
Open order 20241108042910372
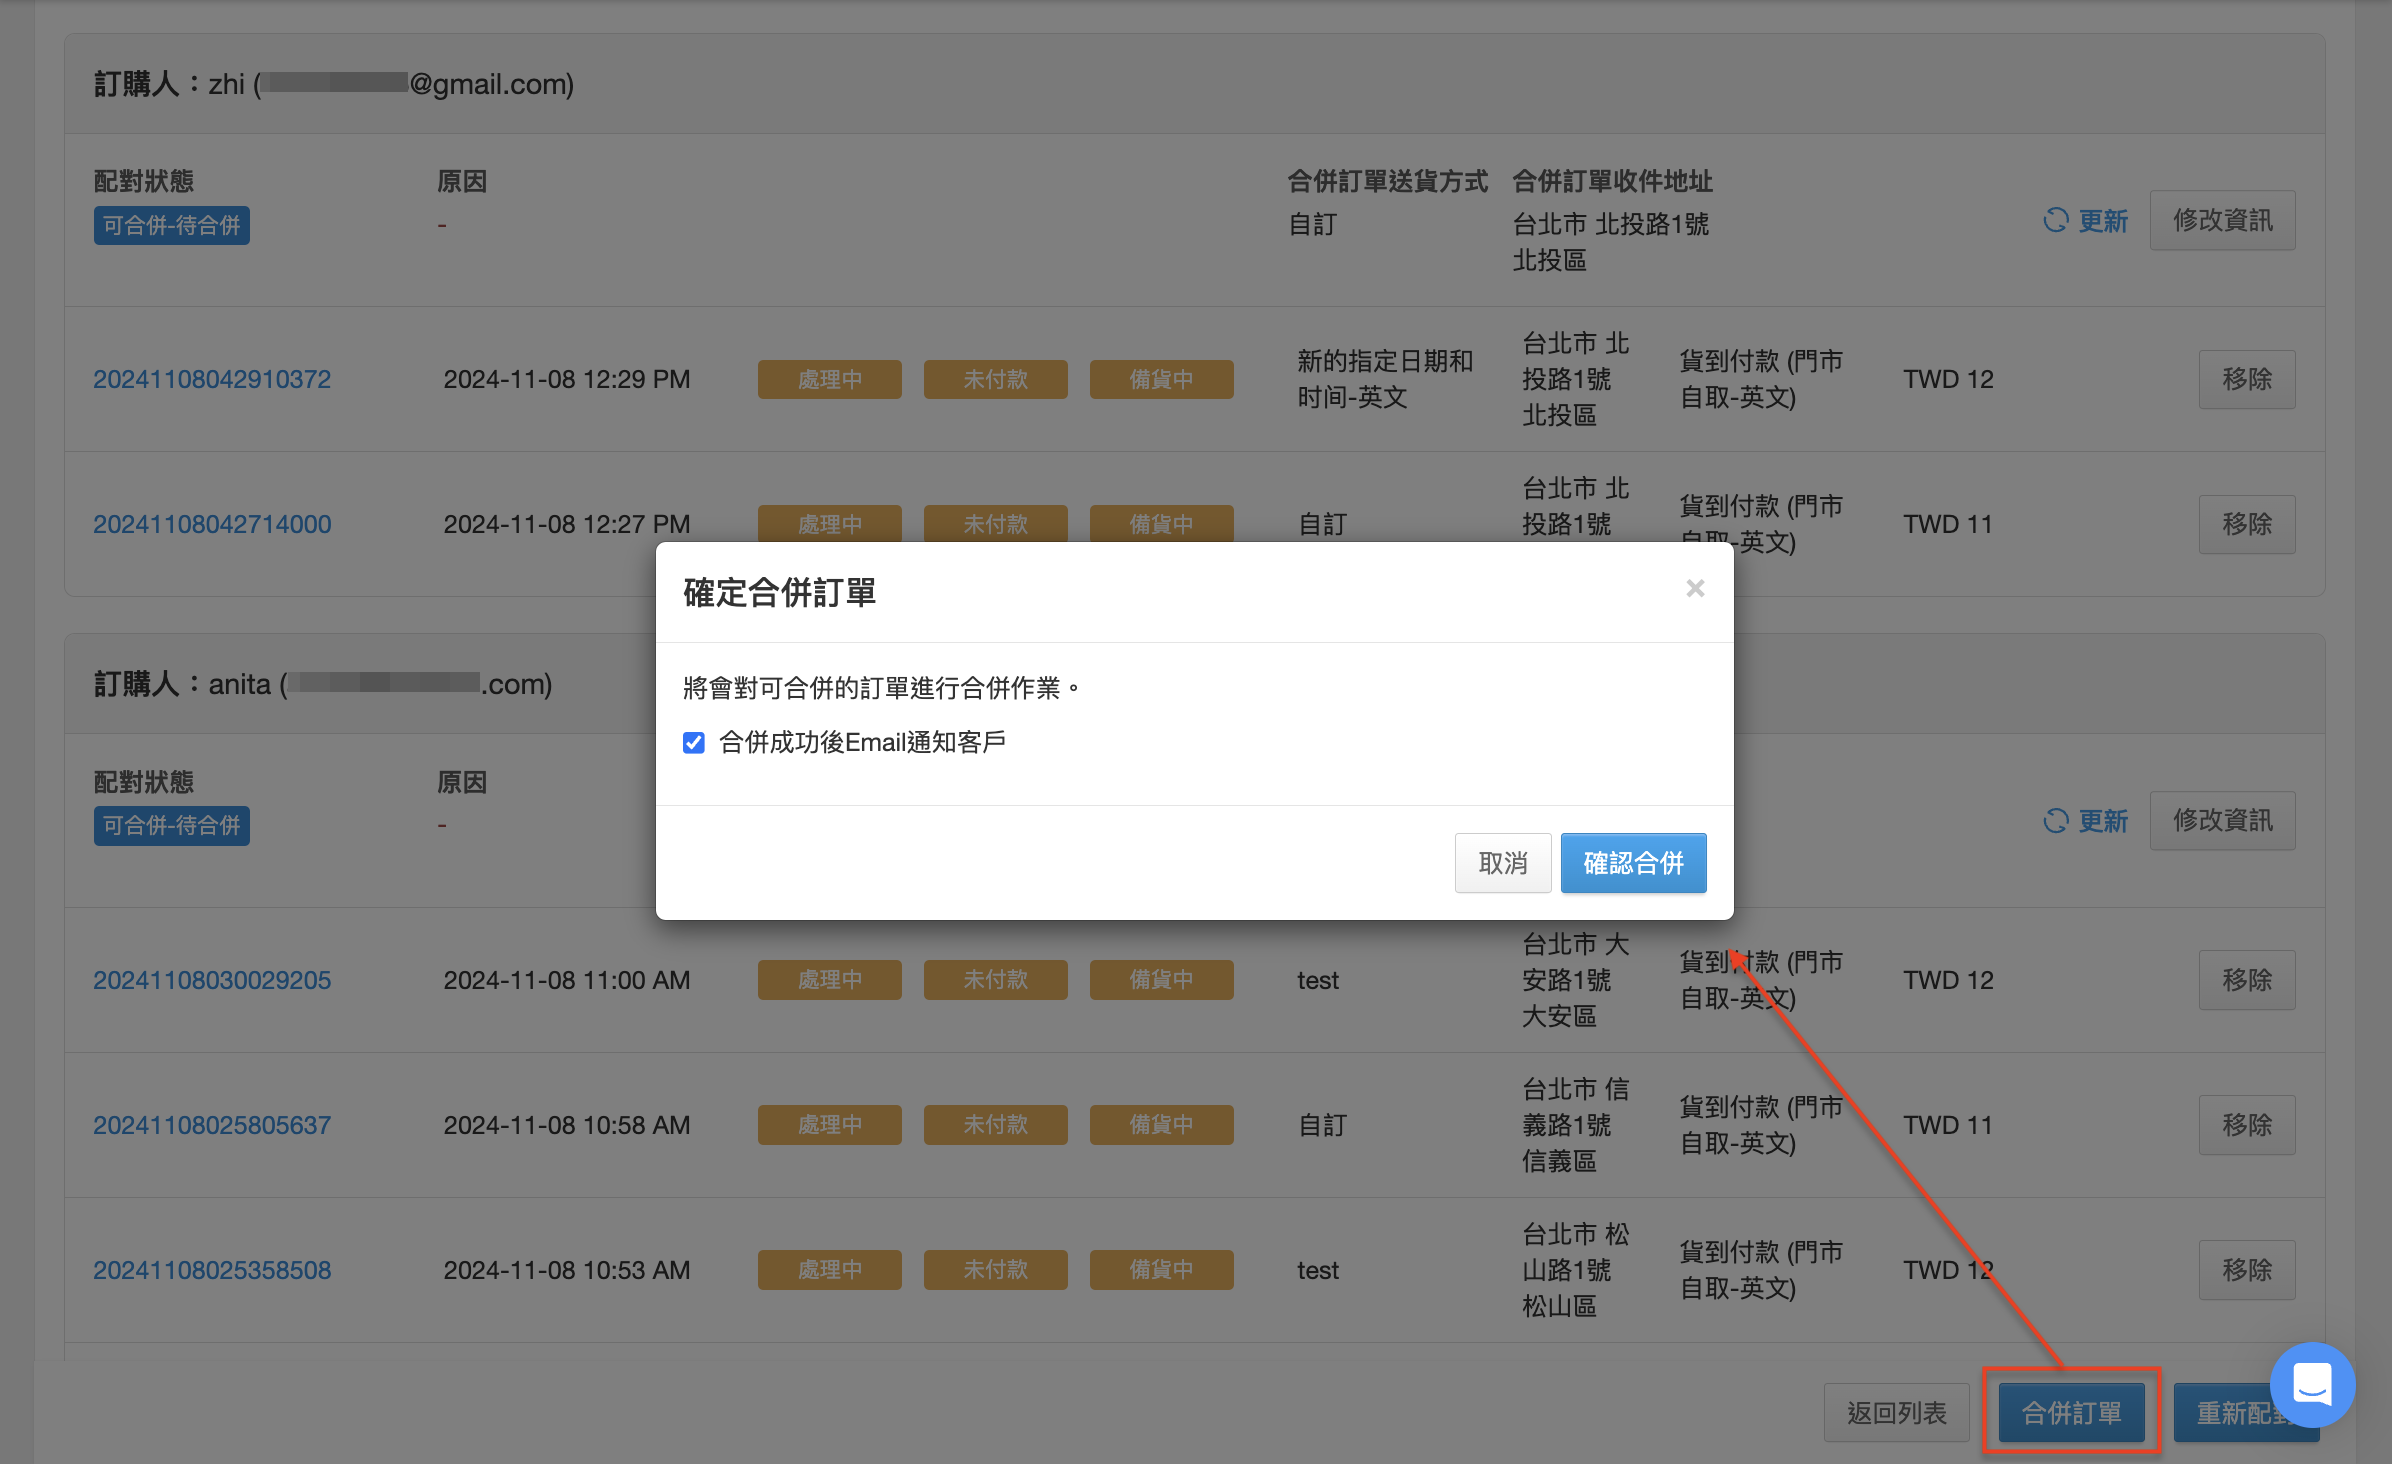coord(212,379)
